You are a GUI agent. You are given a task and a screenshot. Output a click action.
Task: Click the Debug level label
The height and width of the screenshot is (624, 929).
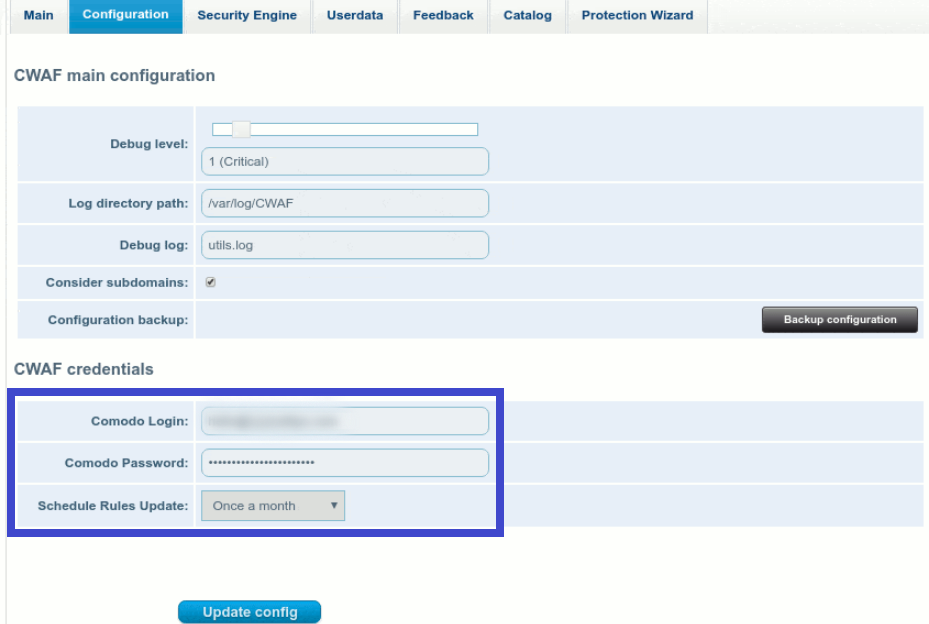pos(149,144)
